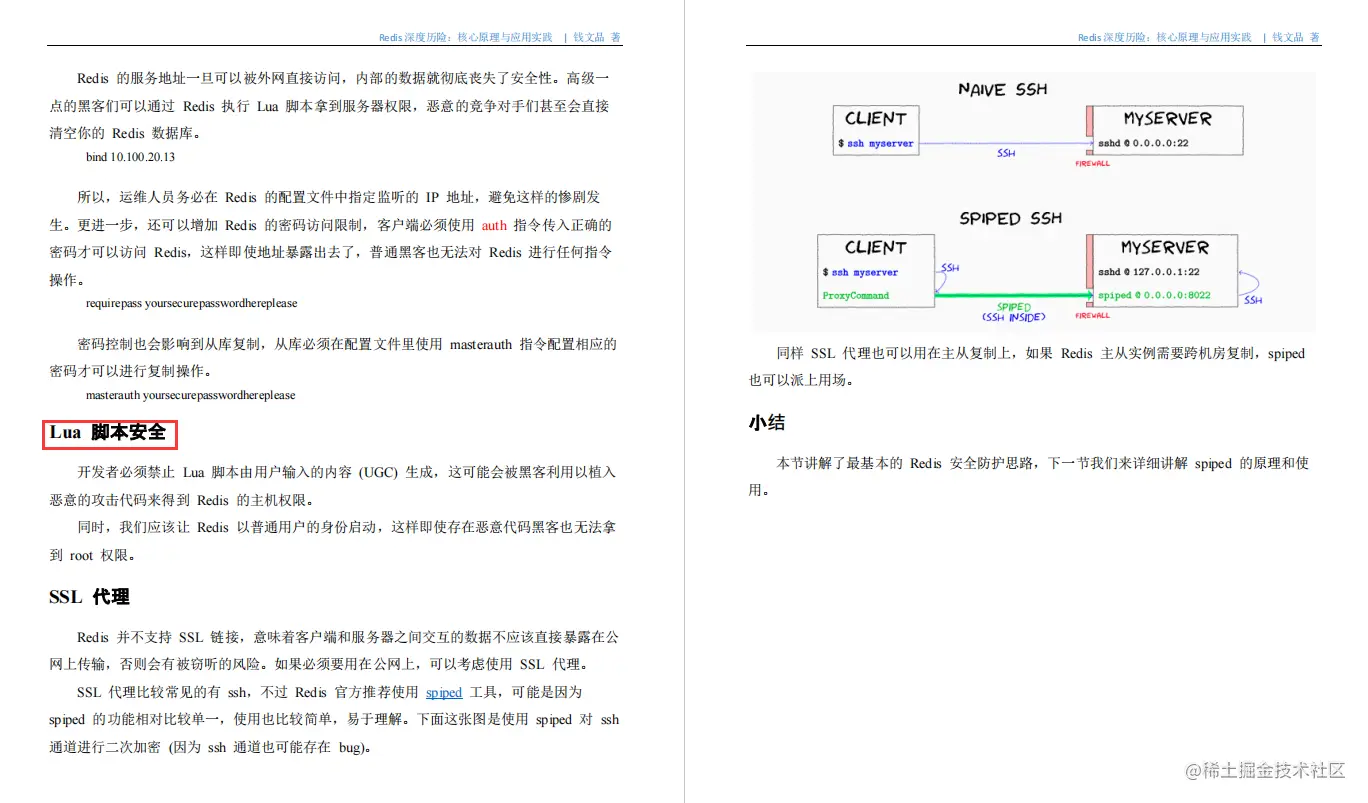
Task: Click the CLIENT box in the NAIVE SSH diagram
Action: point(875,129)
